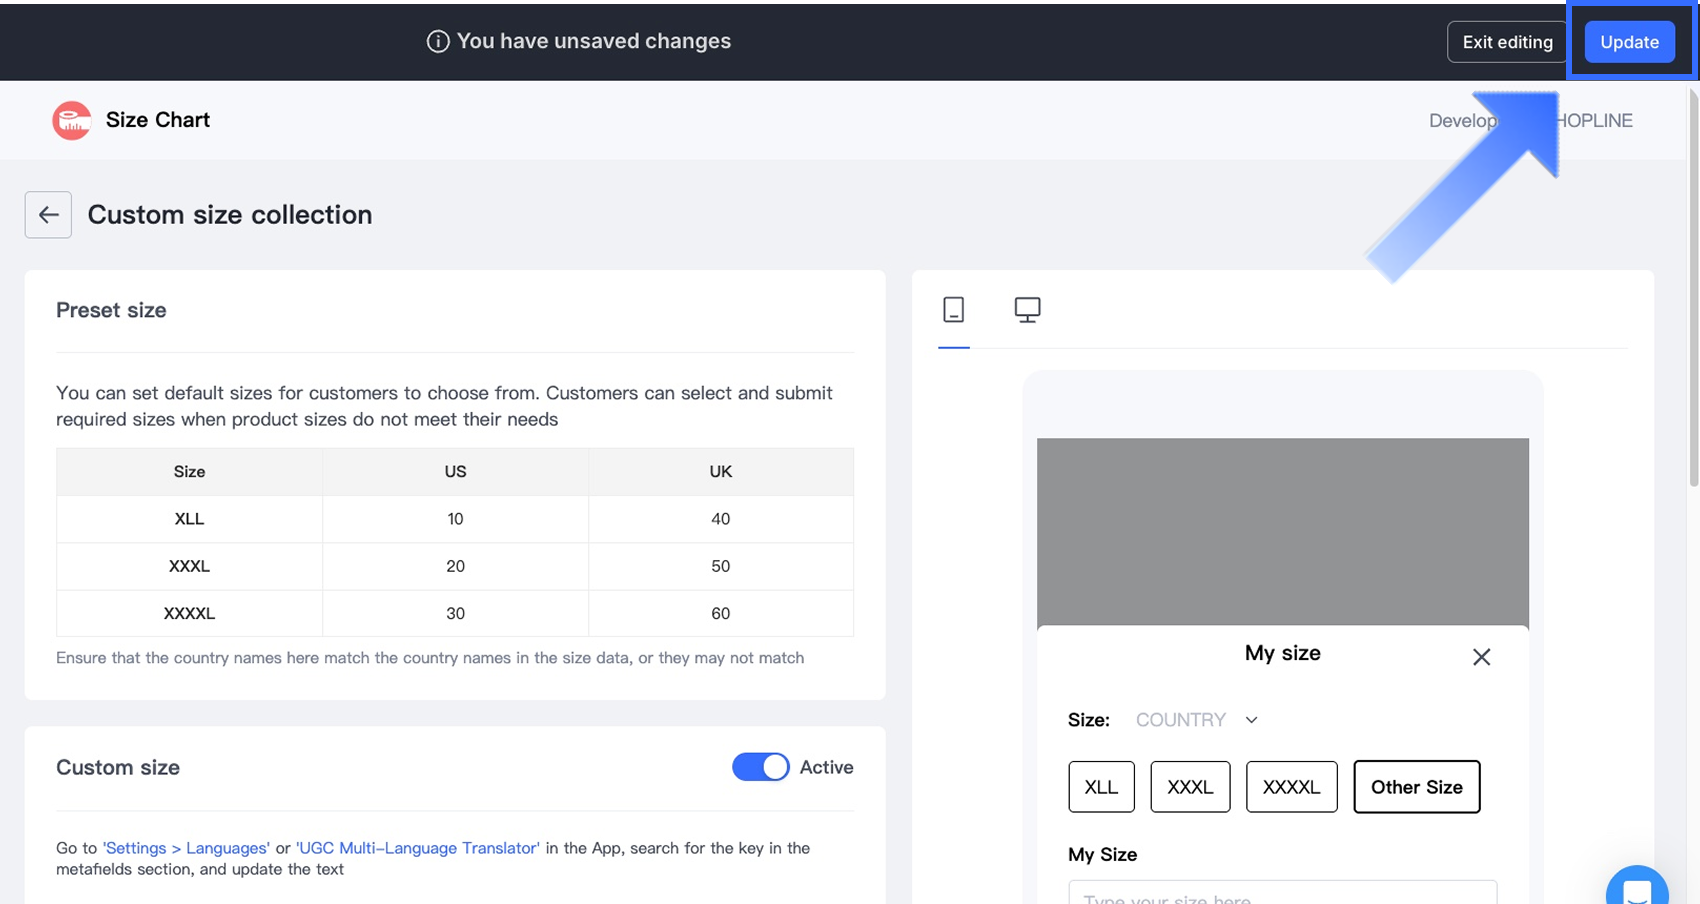Switch to desktop preview icon
The image size is (1700, 904).
pyautogui.click(x=1027, y=310)
